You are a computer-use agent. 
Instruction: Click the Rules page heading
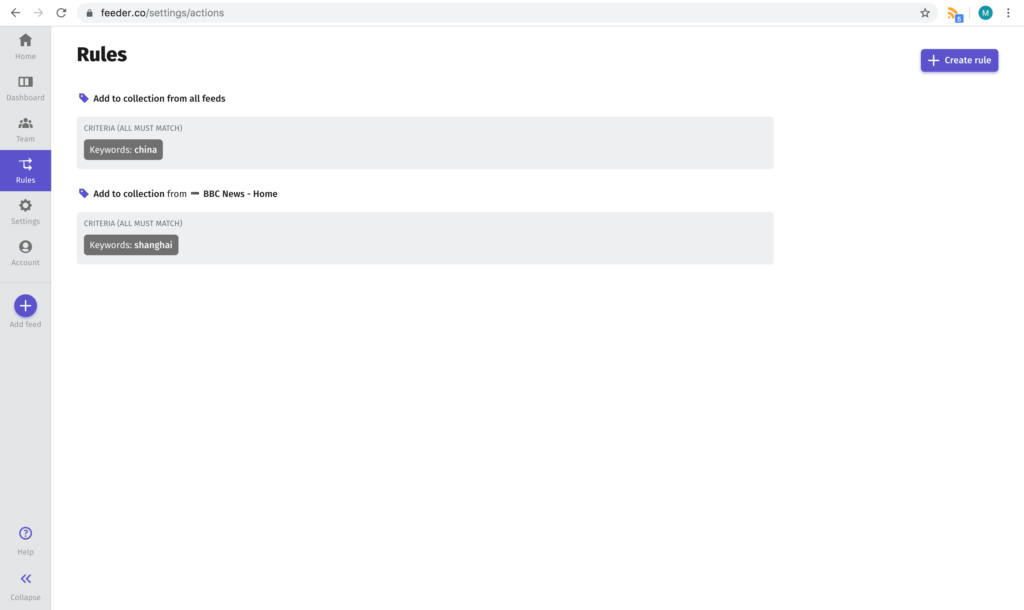click(102, 54)
